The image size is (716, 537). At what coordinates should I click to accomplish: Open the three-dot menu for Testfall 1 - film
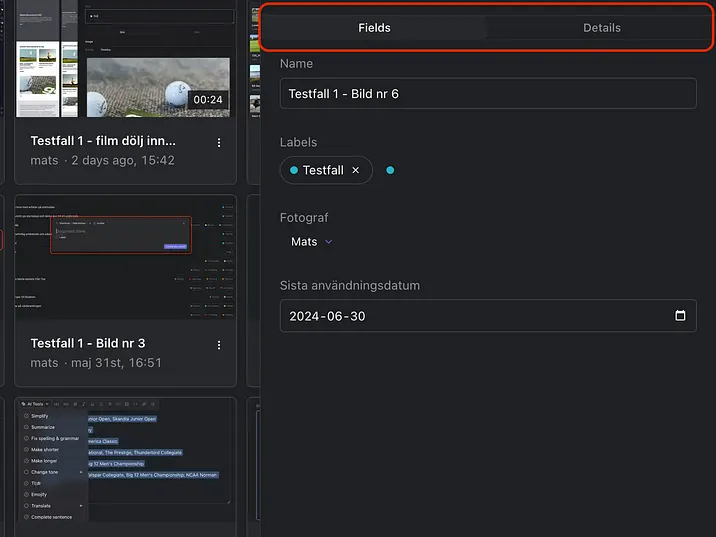pyautogui.click(x=219, y=143)
